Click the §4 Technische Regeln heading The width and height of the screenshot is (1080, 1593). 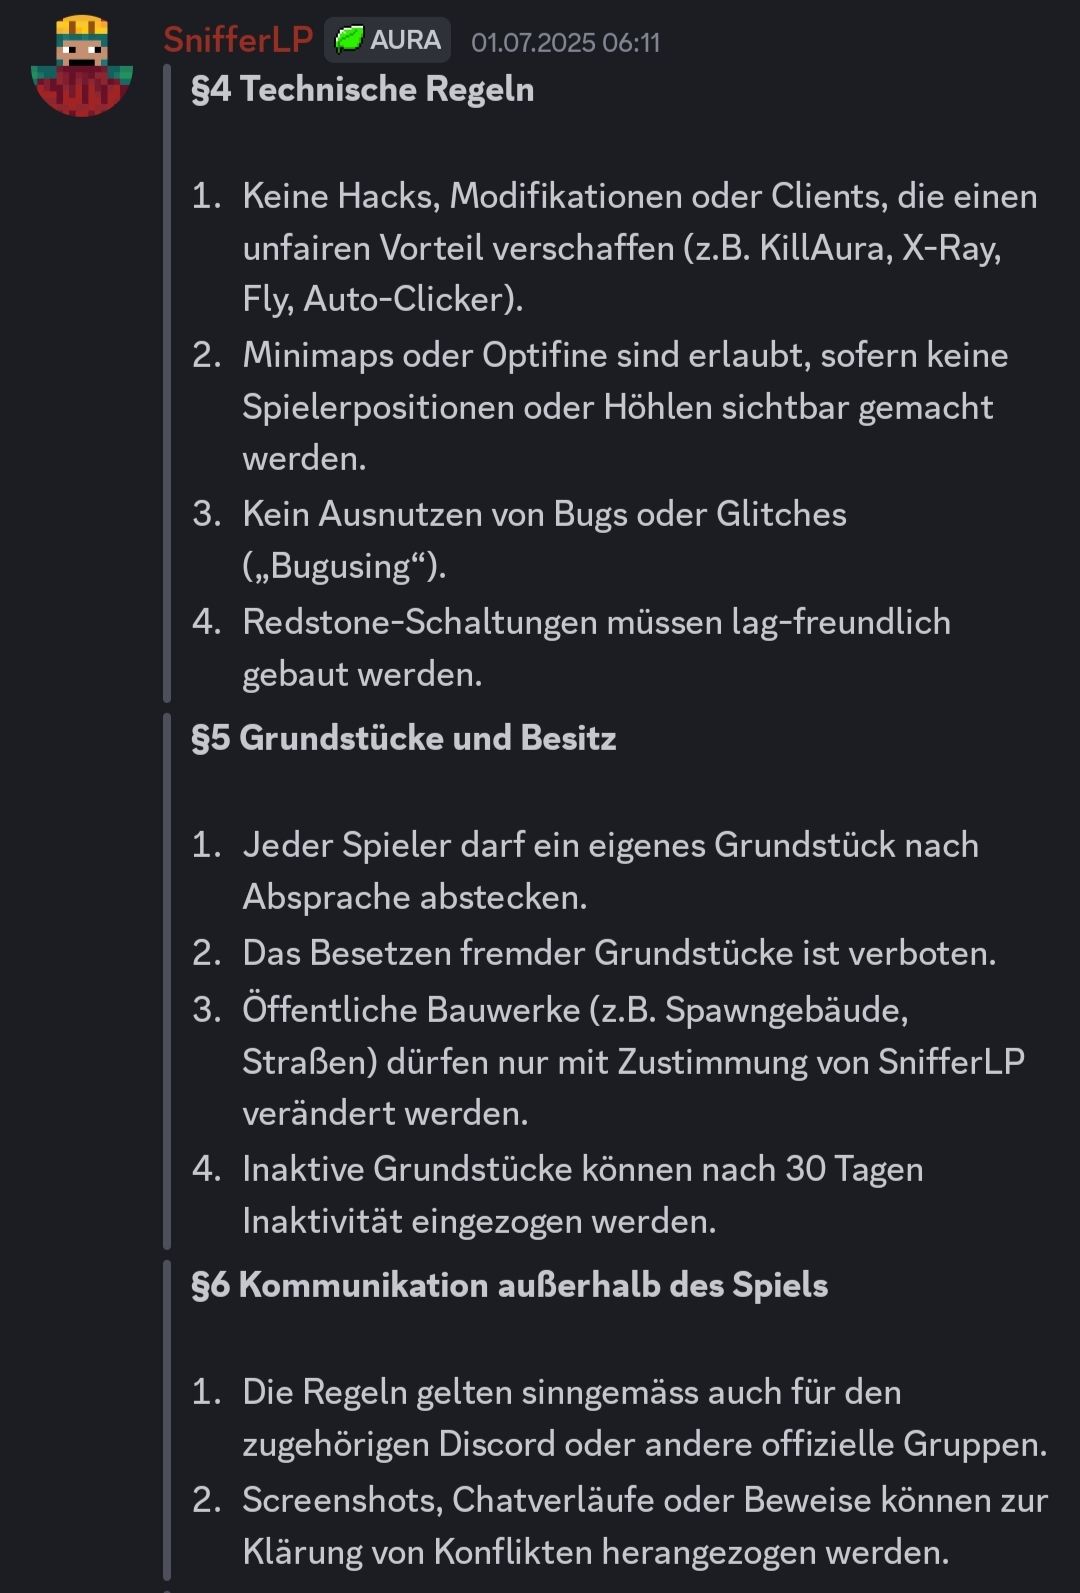(x=362, y=89)
